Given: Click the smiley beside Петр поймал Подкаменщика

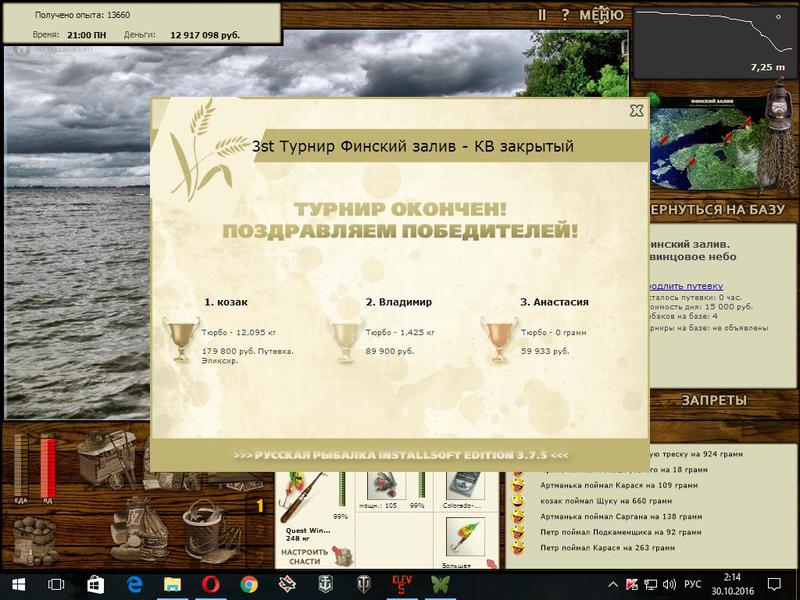Looking at the screenshot, I should 518,532.
